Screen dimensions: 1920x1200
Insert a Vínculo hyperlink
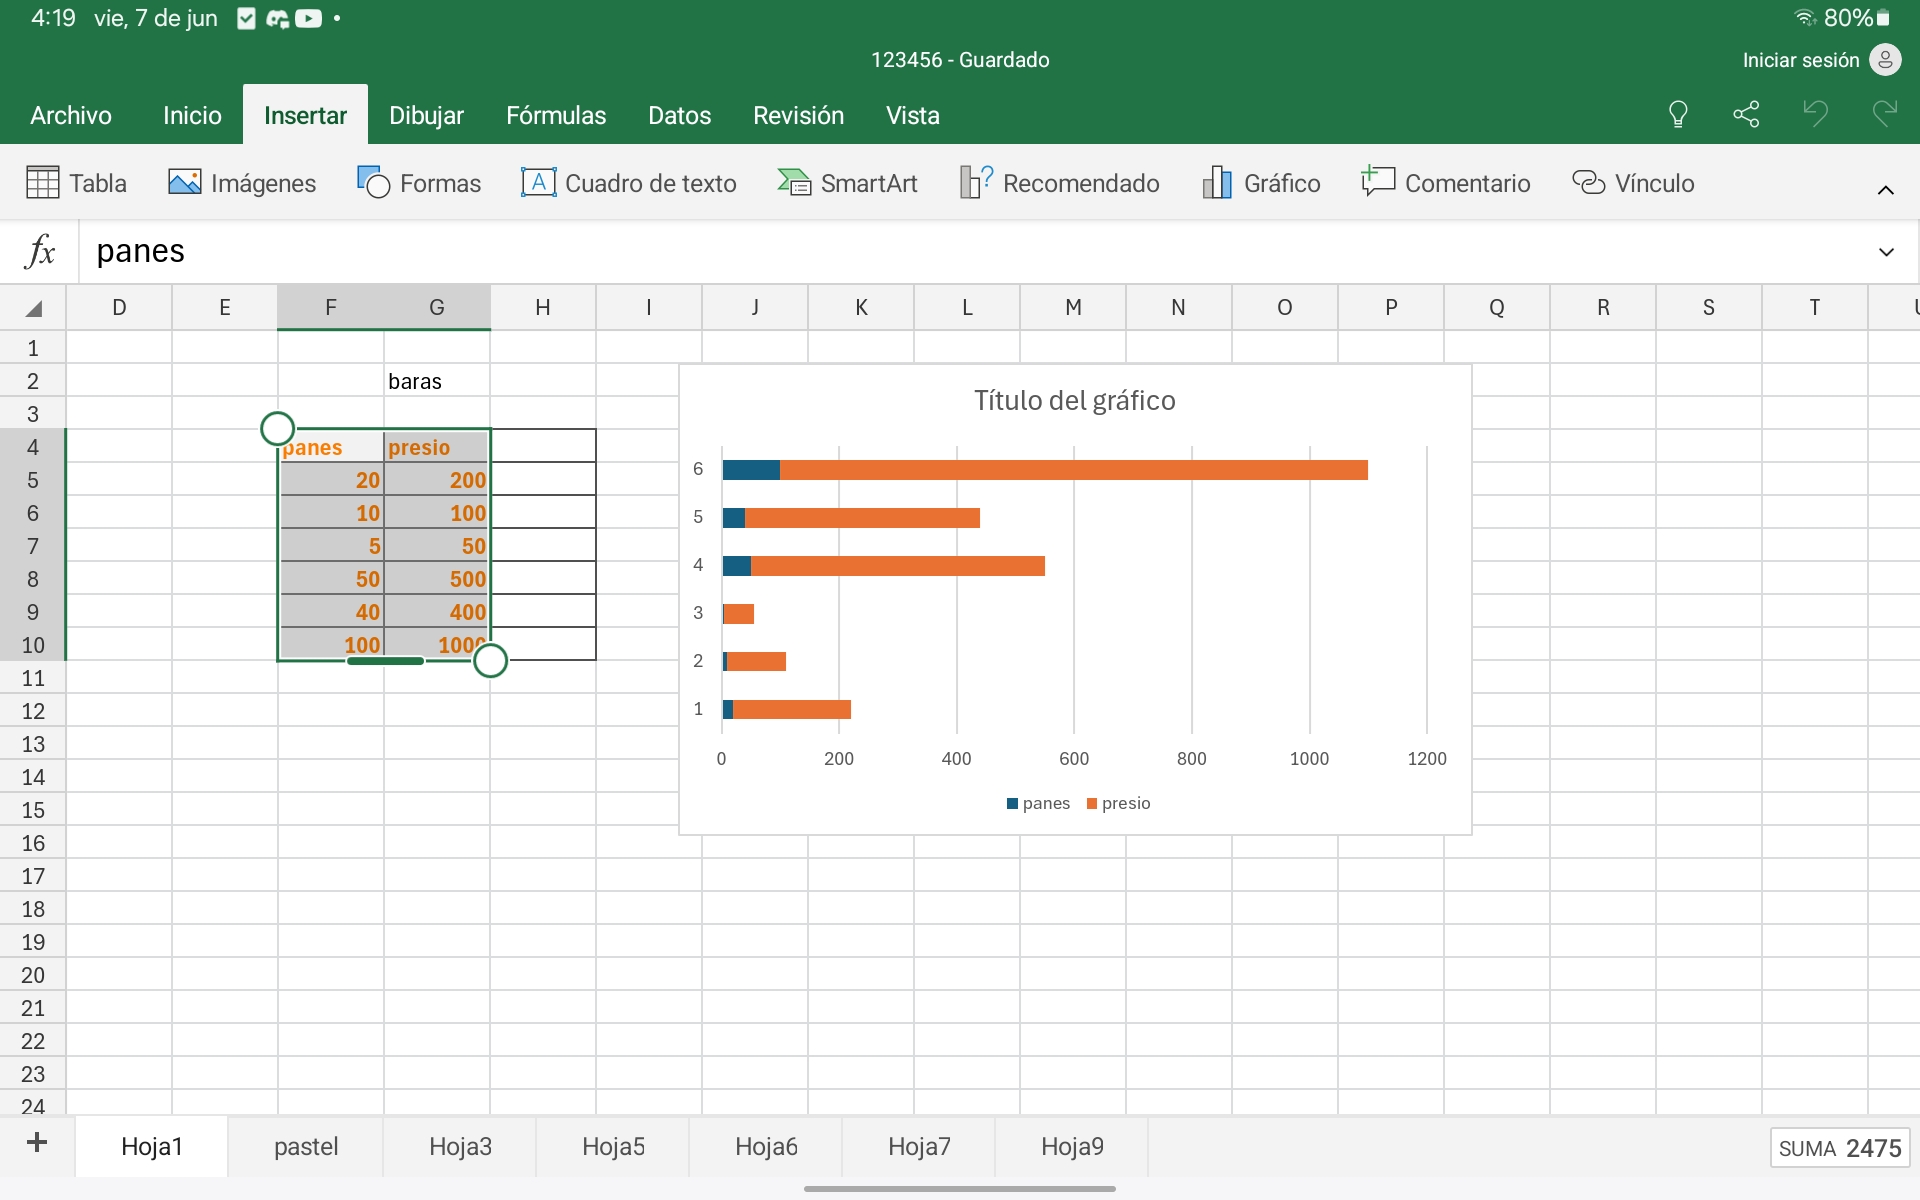1633,183
